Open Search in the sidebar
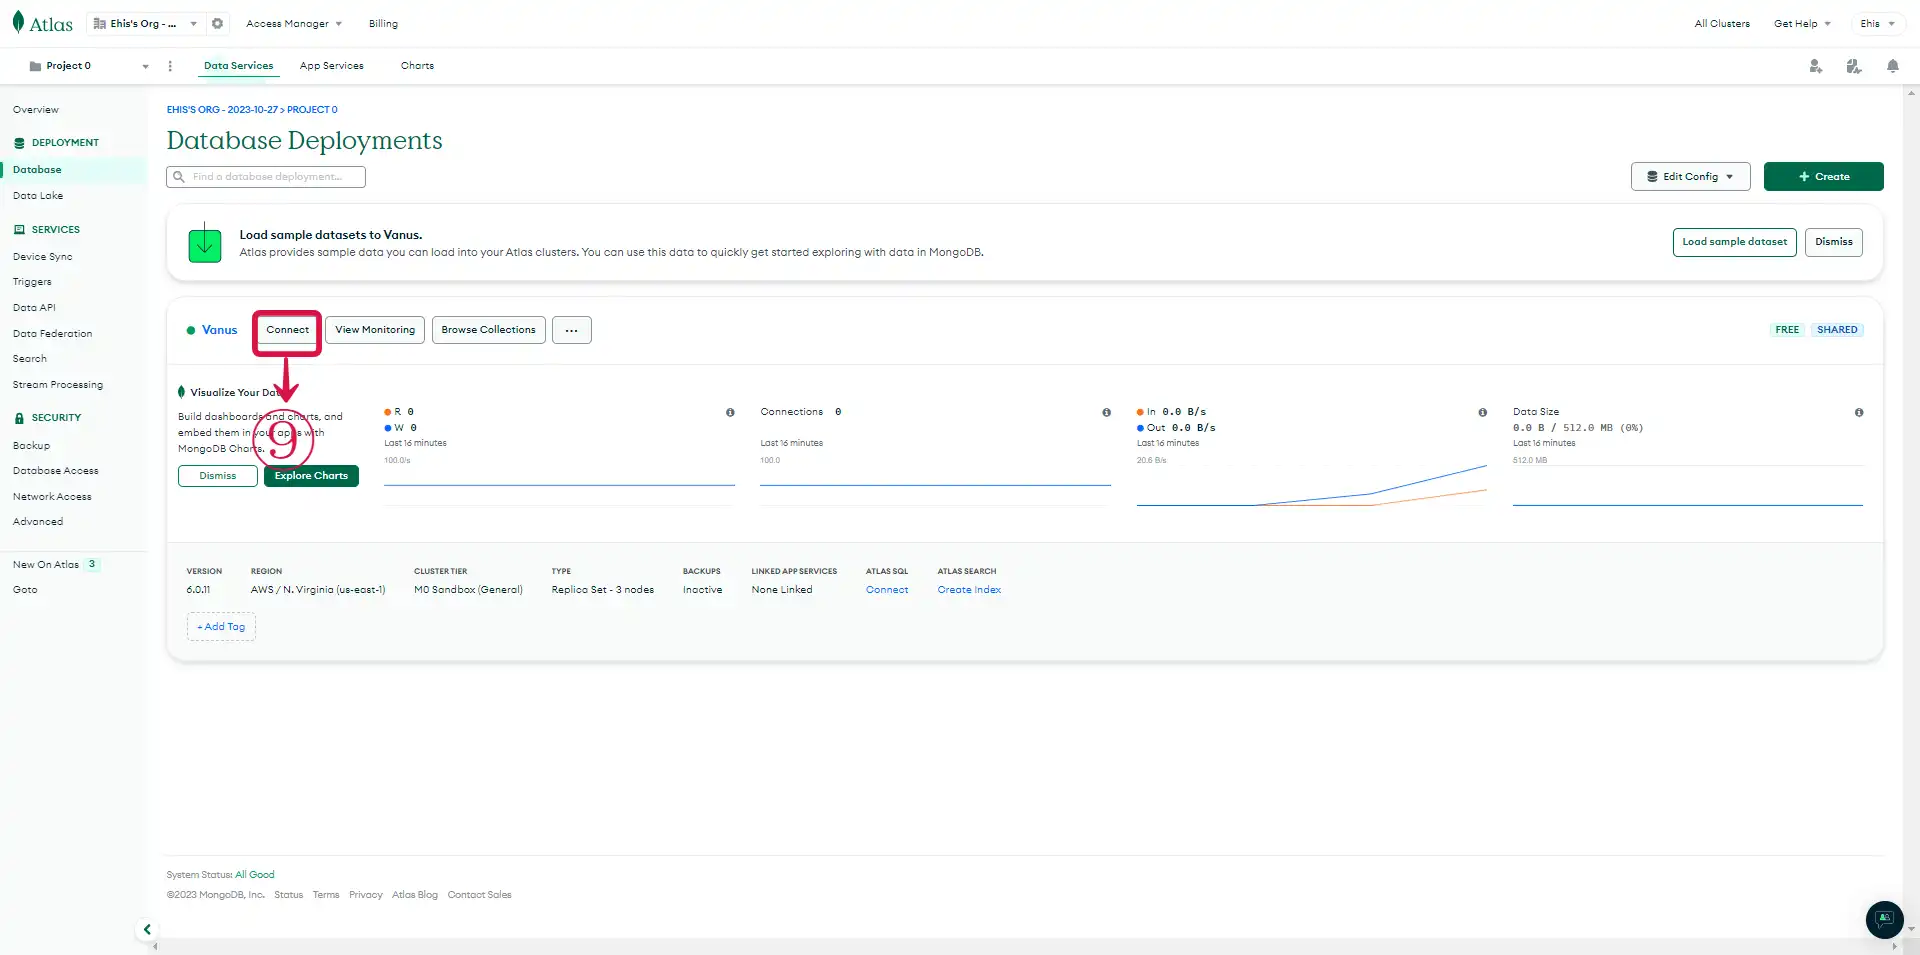 tap(30, 359)
